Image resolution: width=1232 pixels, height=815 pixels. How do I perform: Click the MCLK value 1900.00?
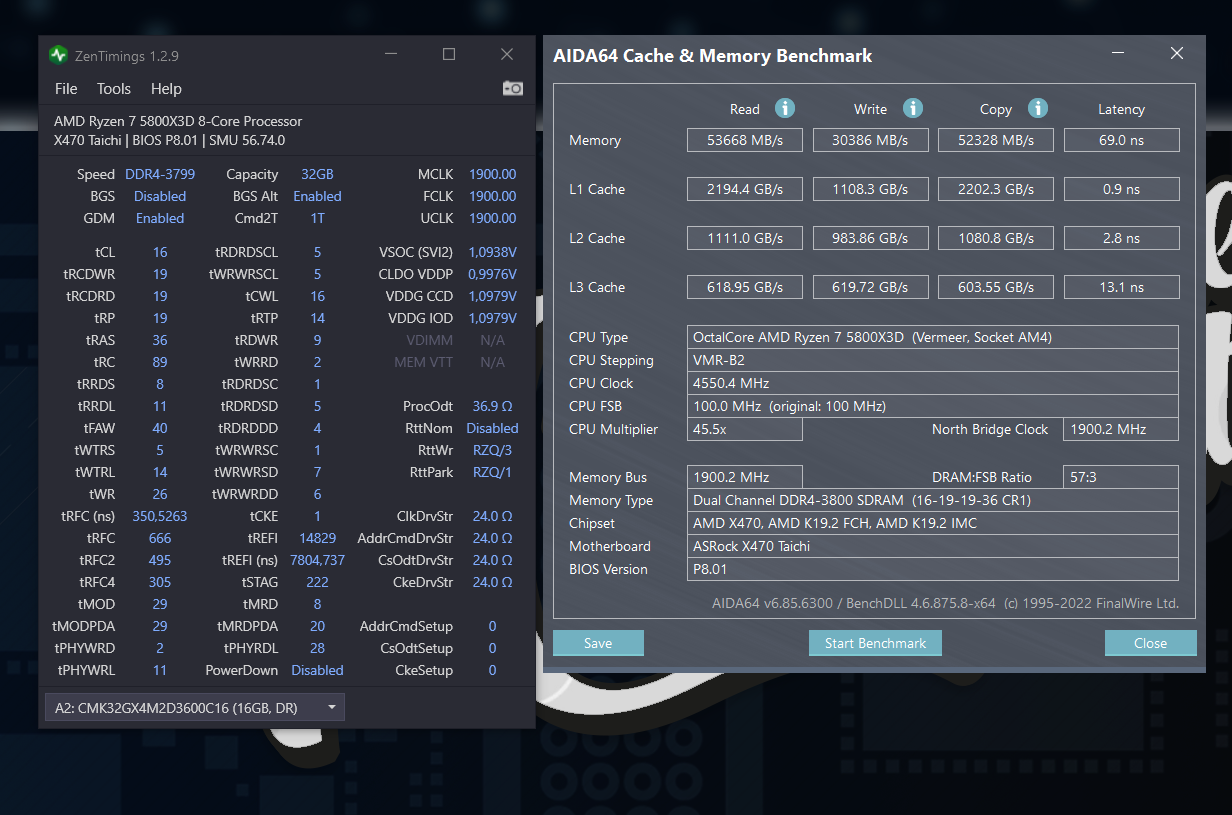click(x=493, y=174)
